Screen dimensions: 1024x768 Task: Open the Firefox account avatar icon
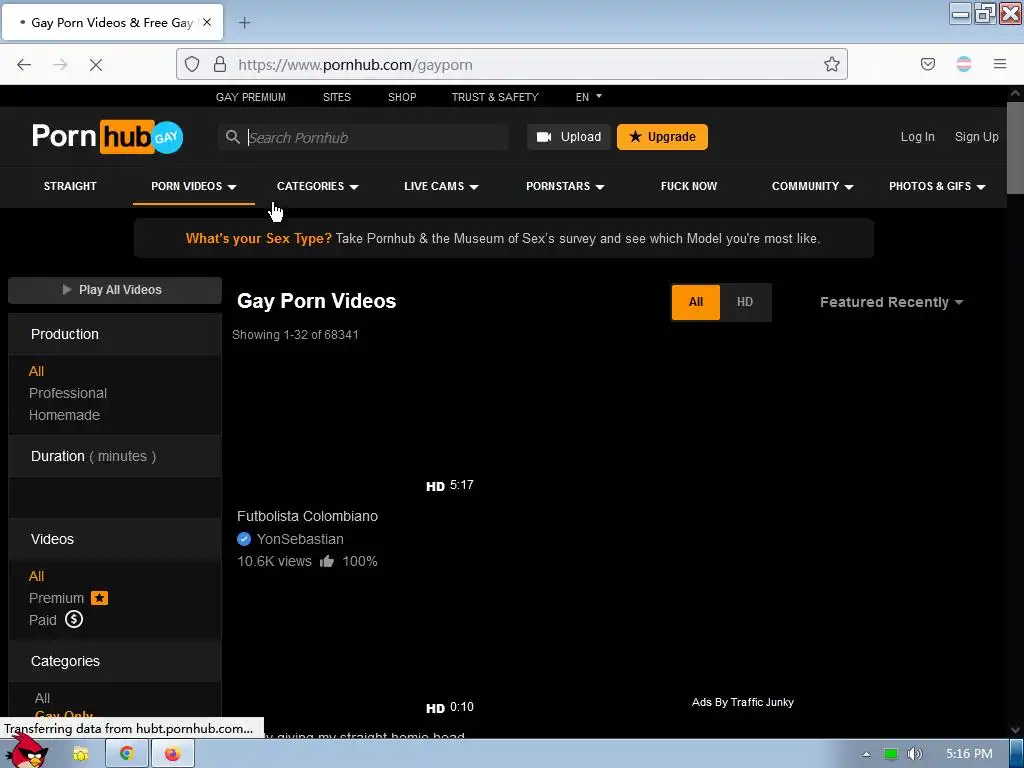coord(964,64)
